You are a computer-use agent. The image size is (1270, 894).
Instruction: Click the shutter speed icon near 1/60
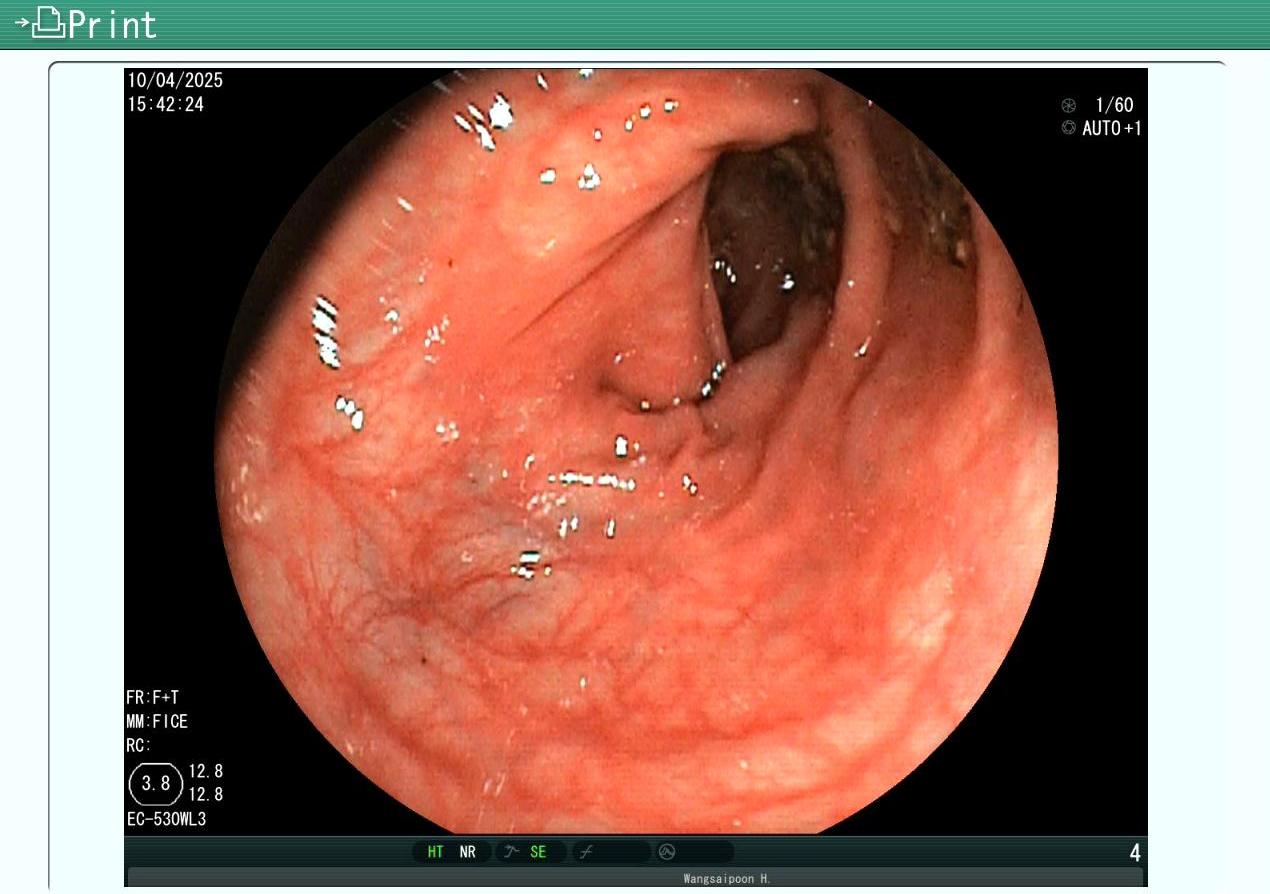point(1069,105)
